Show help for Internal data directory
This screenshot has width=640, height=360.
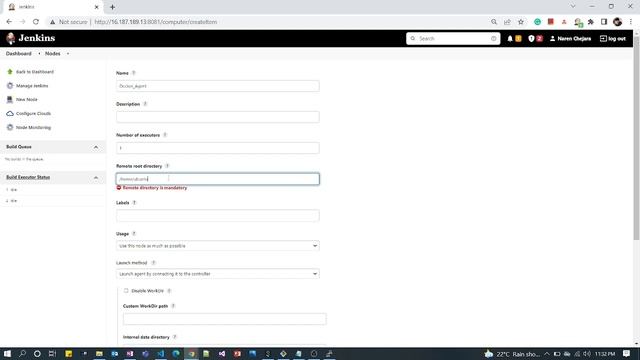[175, 337]
